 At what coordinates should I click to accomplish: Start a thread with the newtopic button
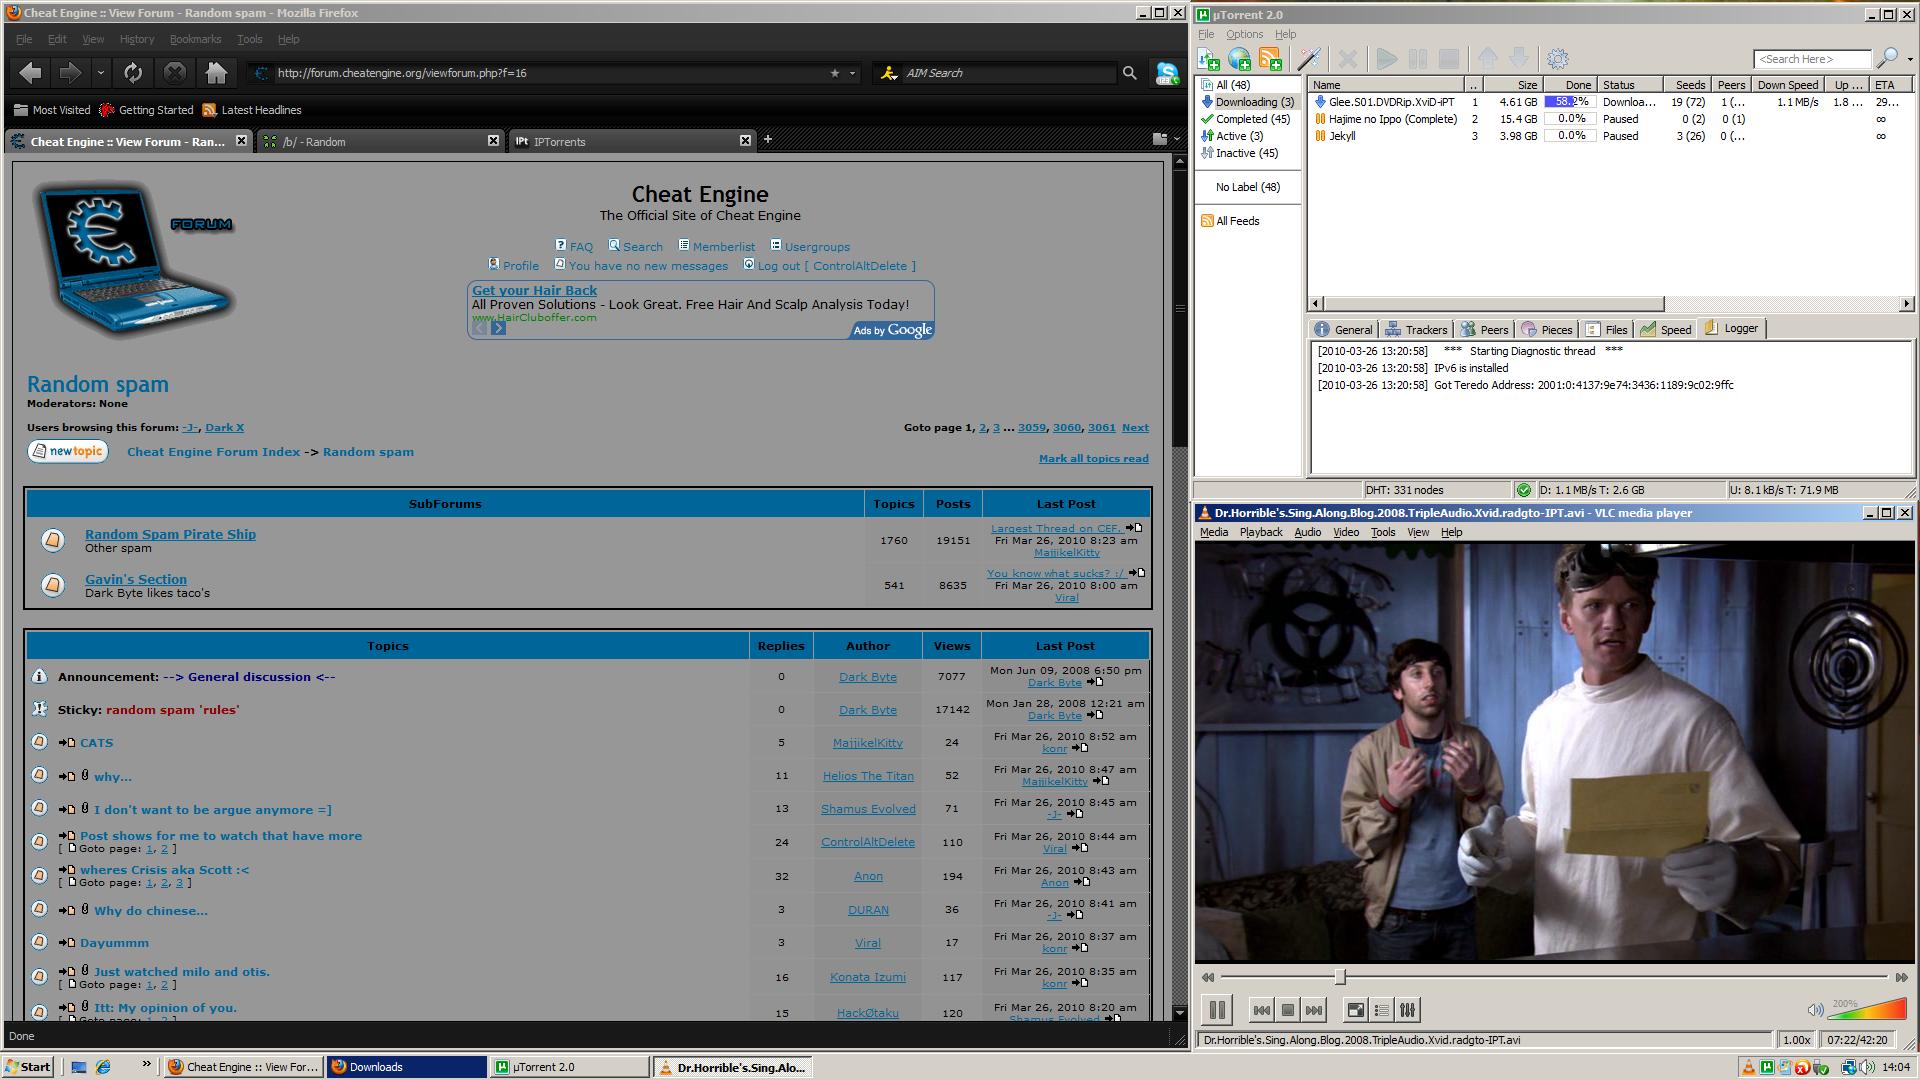[x=66, y=451]
